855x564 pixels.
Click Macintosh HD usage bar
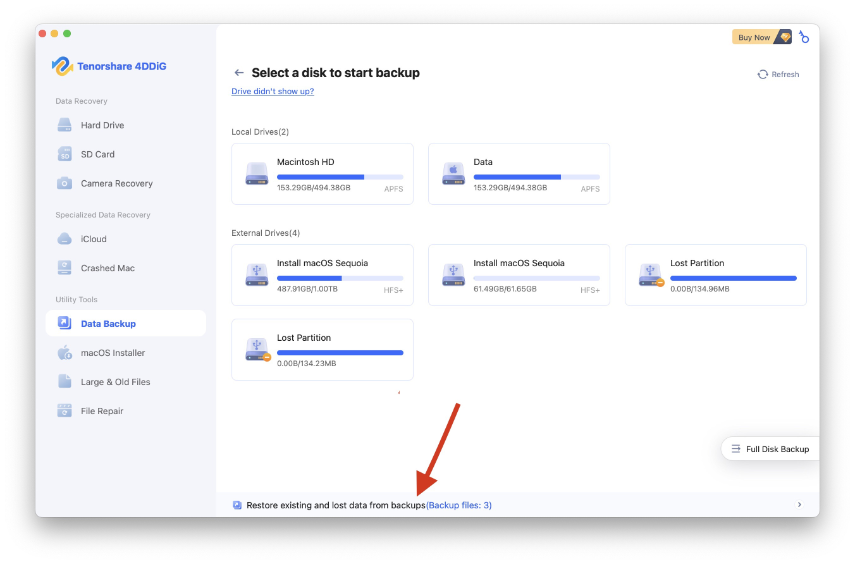340,177
